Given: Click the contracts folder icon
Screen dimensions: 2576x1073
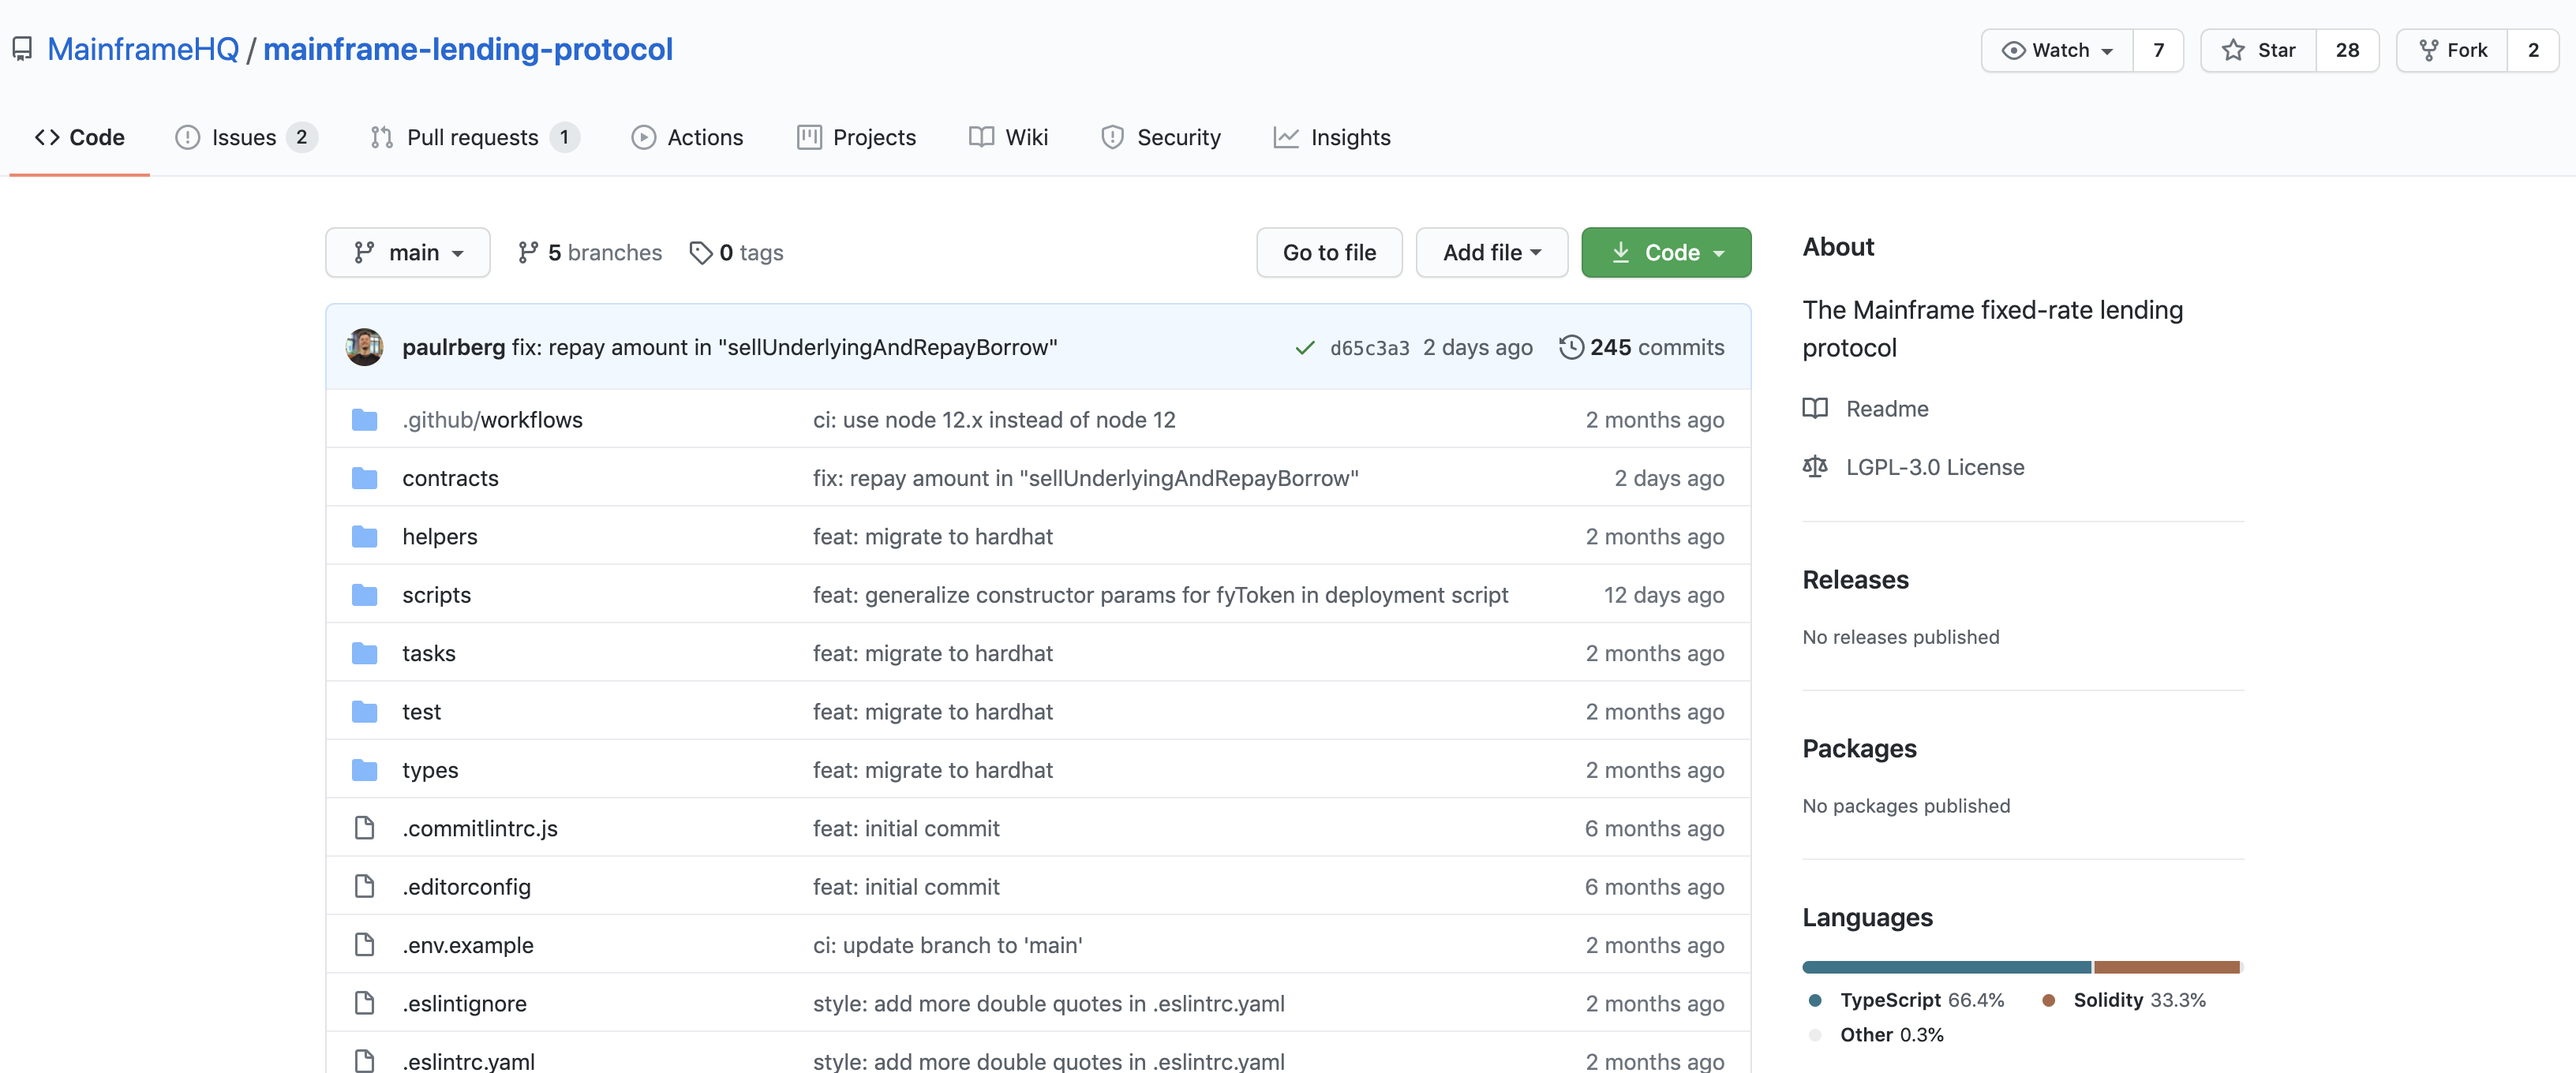Looking at the screenshot, I should point(365,478).
